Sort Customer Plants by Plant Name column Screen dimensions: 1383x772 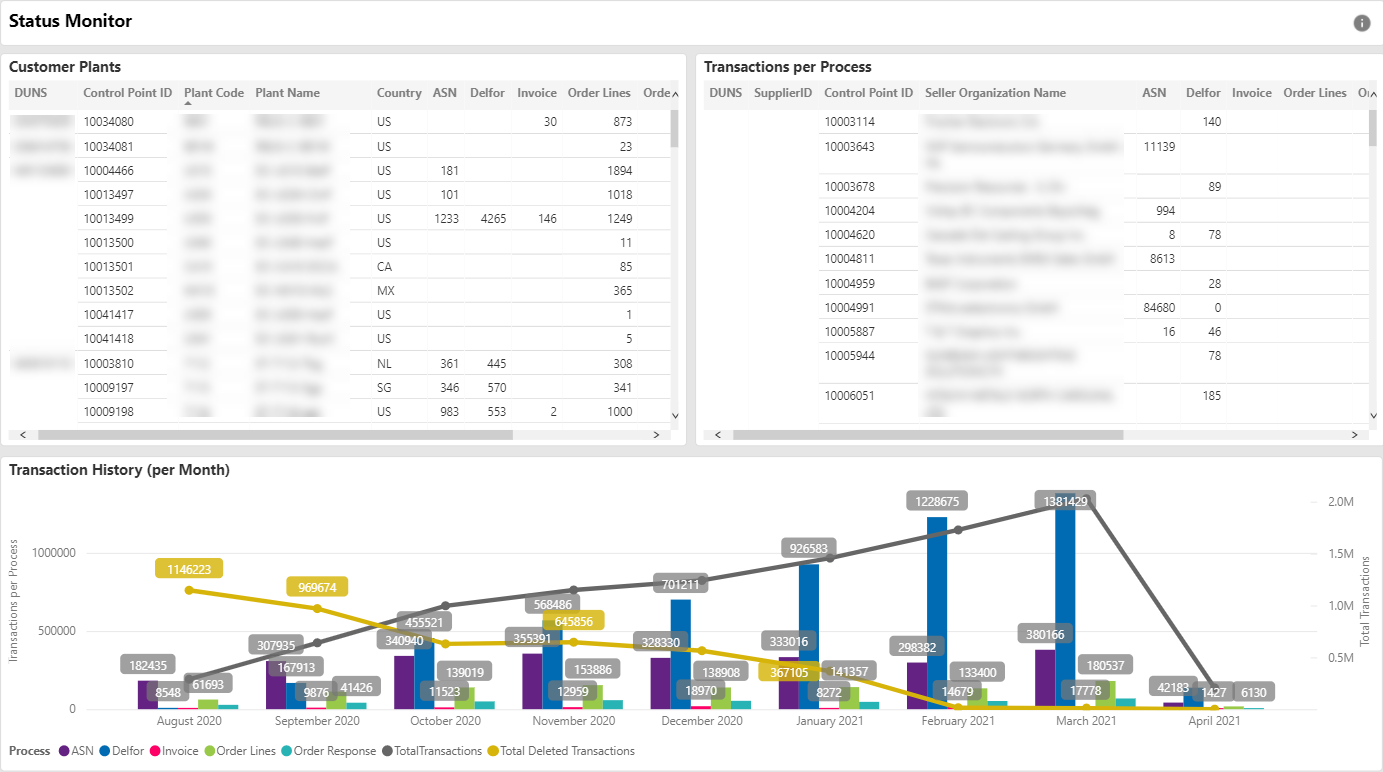(x=288, y=93)
